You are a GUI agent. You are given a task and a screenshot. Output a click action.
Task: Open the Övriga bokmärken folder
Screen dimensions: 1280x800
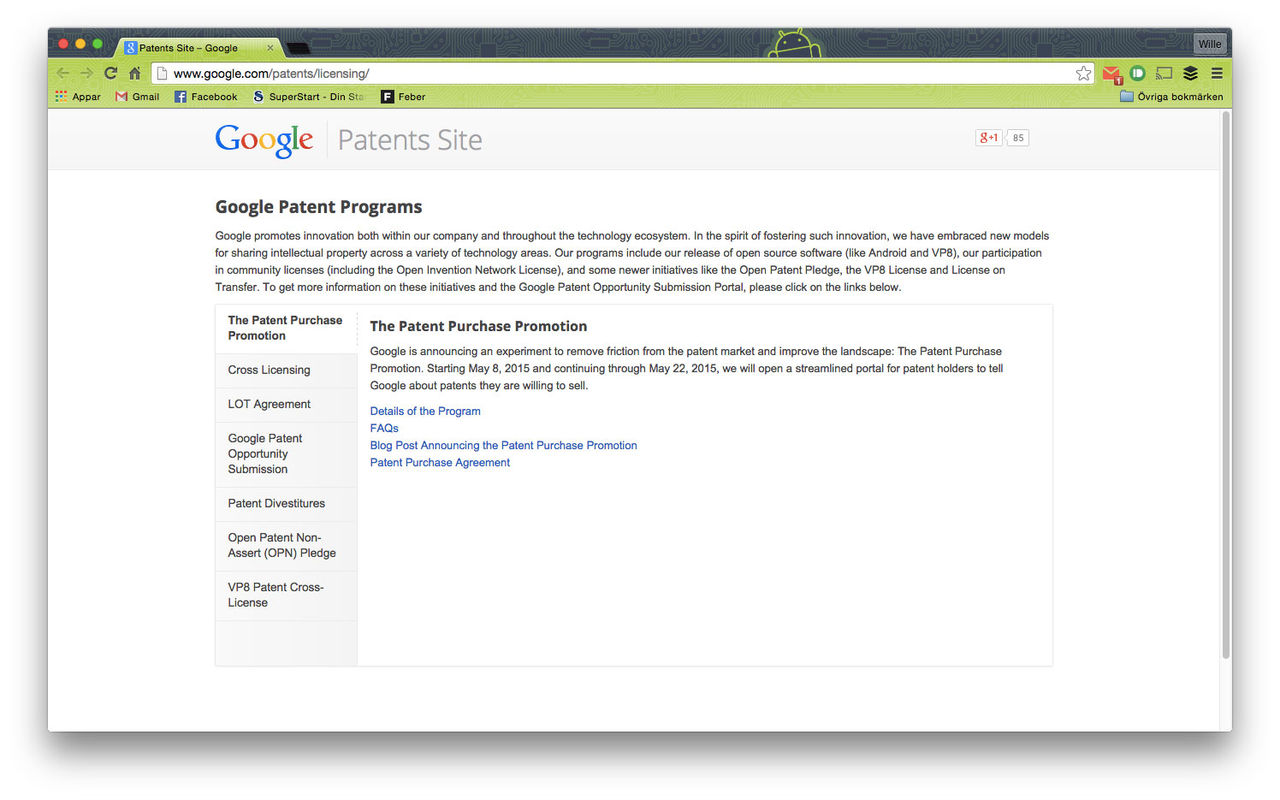[x=1171, y=97]
